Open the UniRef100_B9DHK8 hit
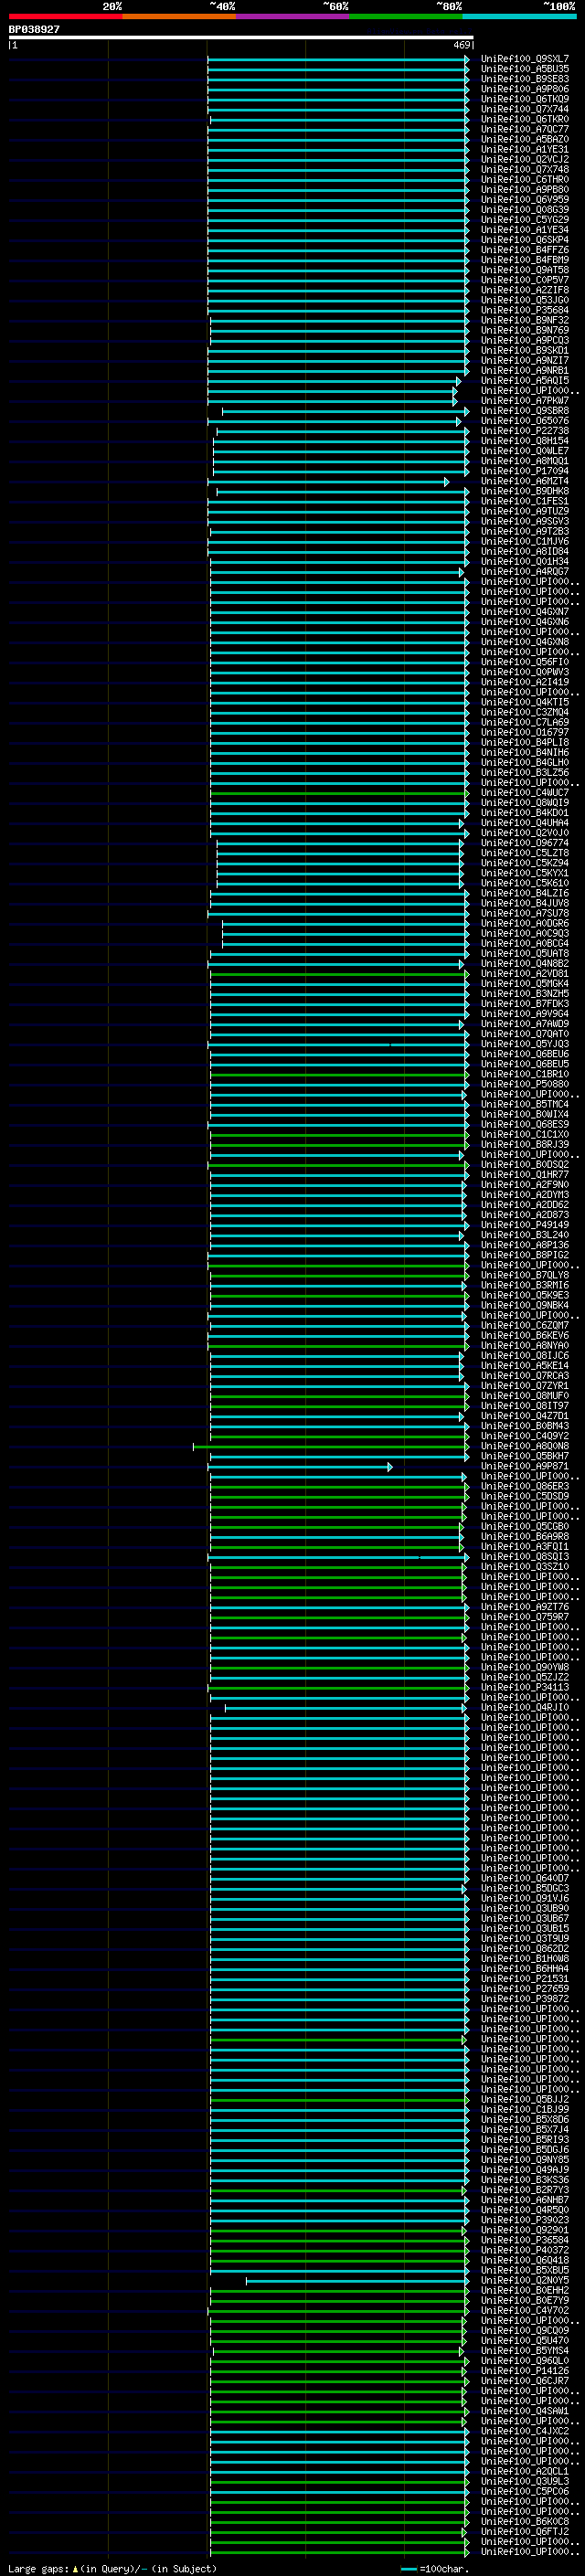This screenshot has width=585, height=2576. (x=525, y=491)
